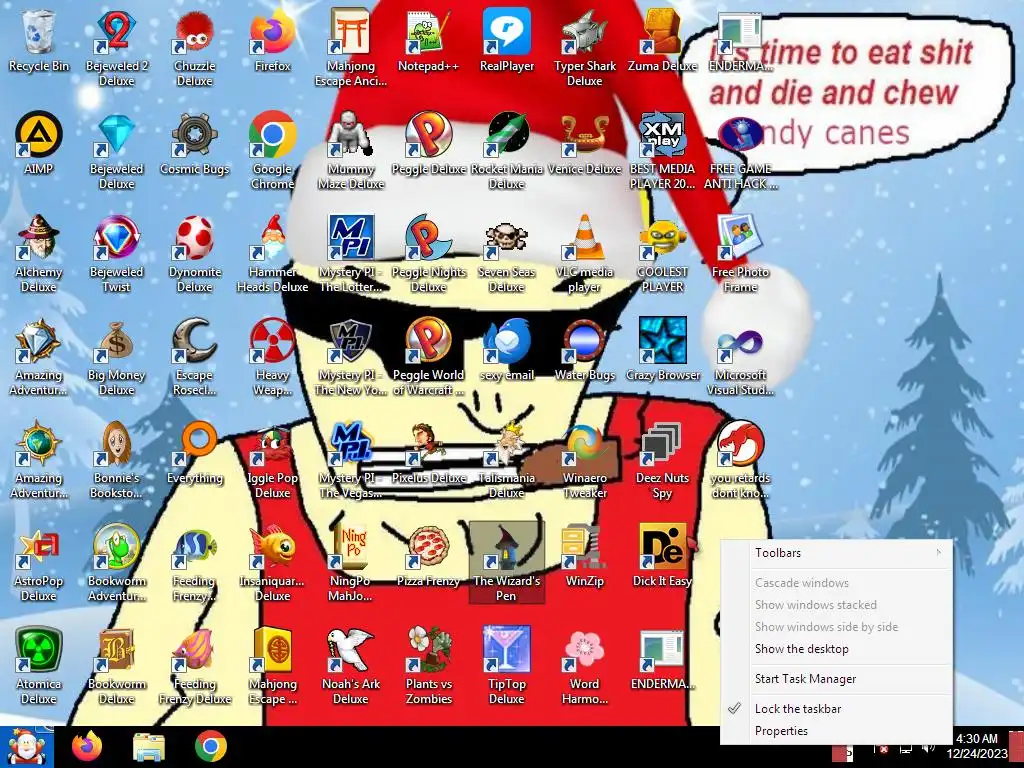Open the system tray volume icon
This screenshot has width=1024, height=768.
pos(928,748)
